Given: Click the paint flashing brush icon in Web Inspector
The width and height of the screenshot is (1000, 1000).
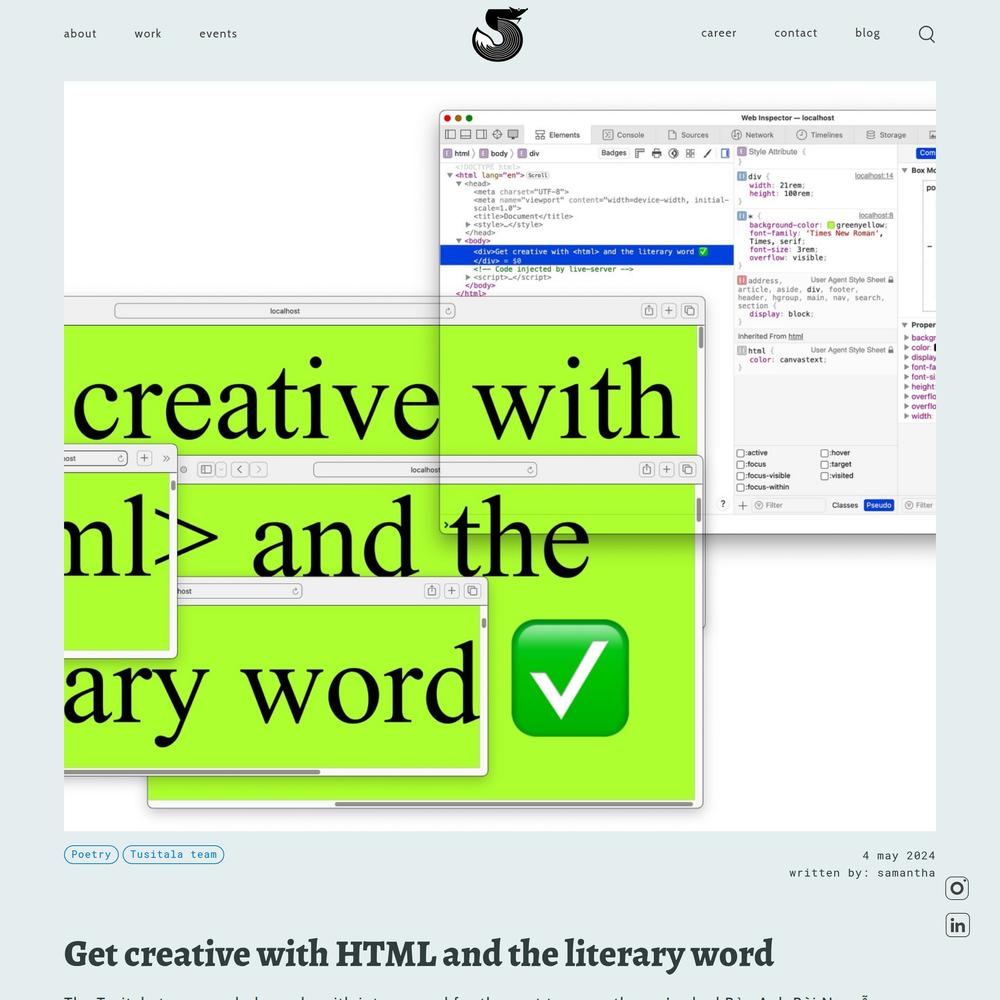Looking at the screenshot, I should pos(707,153).
